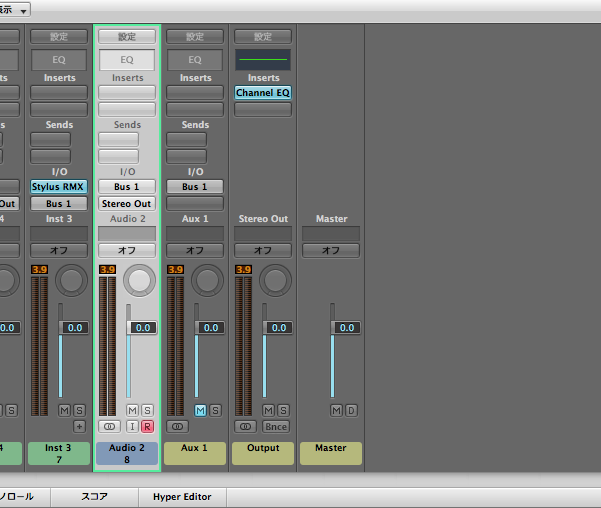This screenshot has height=508, width=601.
Task: Toggle Dim button on Master strip
Action: coord(351,411)
